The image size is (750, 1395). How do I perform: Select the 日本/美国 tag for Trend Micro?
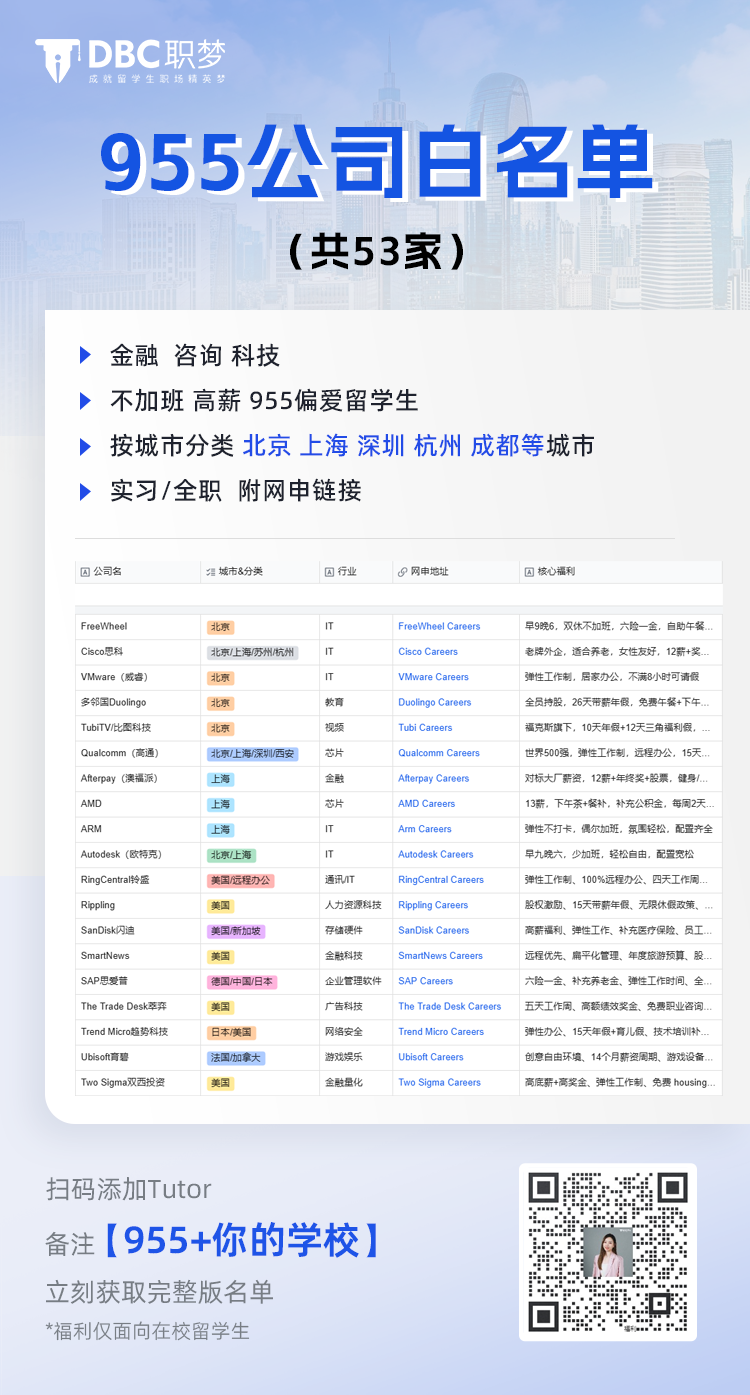pyautogui.click(x=231, y=1032)
